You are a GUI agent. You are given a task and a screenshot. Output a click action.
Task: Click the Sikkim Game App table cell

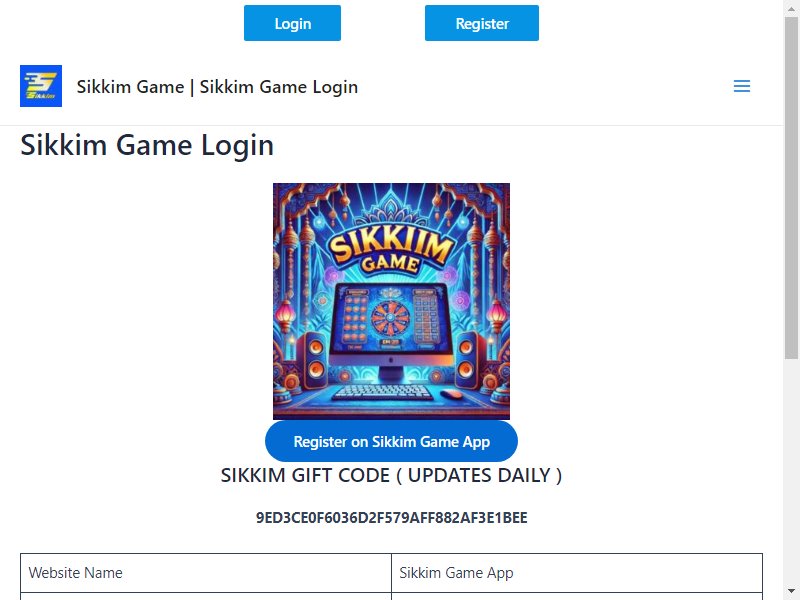pyautogui.click(x=577, y=573)
